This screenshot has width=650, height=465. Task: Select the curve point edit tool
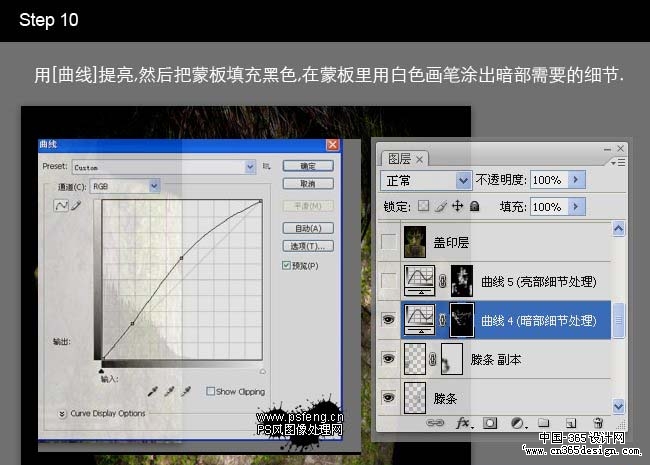tap(61, 206)
